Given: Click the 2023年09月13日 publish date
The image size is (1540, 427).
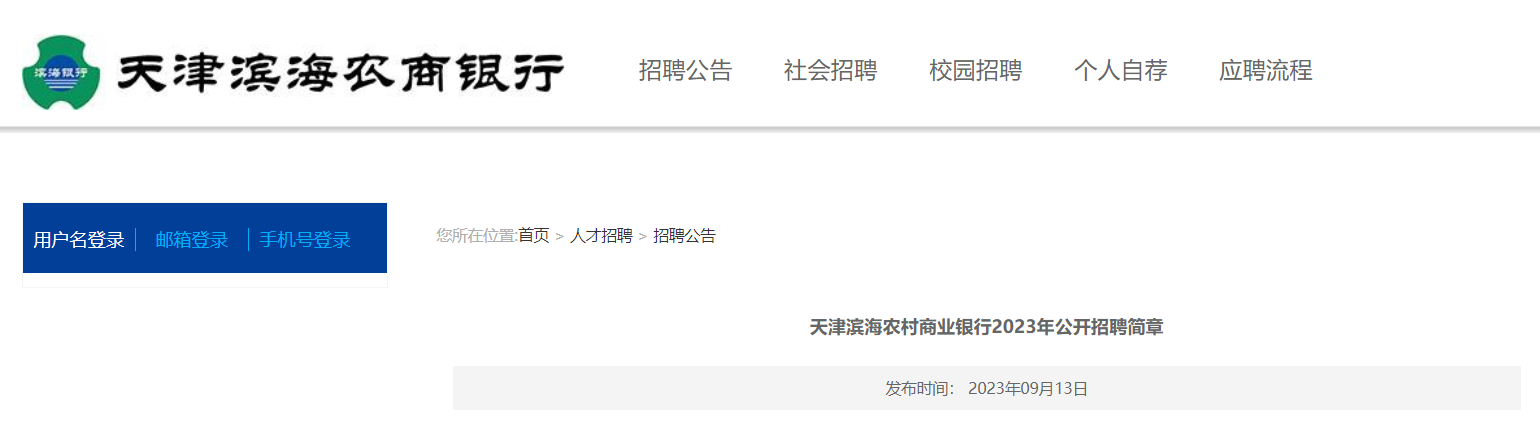Looking at the screenshot, I should [1028, 388].
